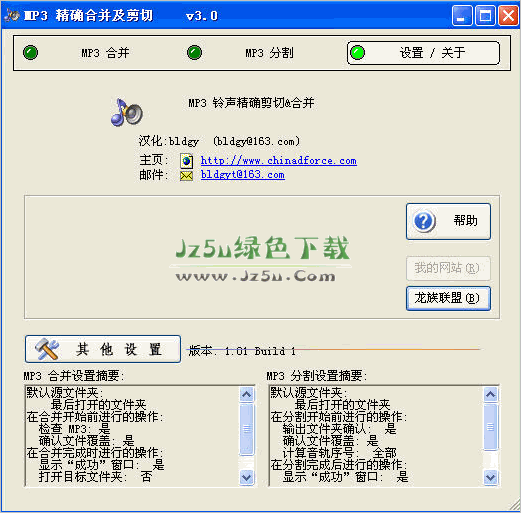Open help with the 帮助 button
Image resolution: width=521 pixels, height=513 pixels.
(x=448, y=221)
